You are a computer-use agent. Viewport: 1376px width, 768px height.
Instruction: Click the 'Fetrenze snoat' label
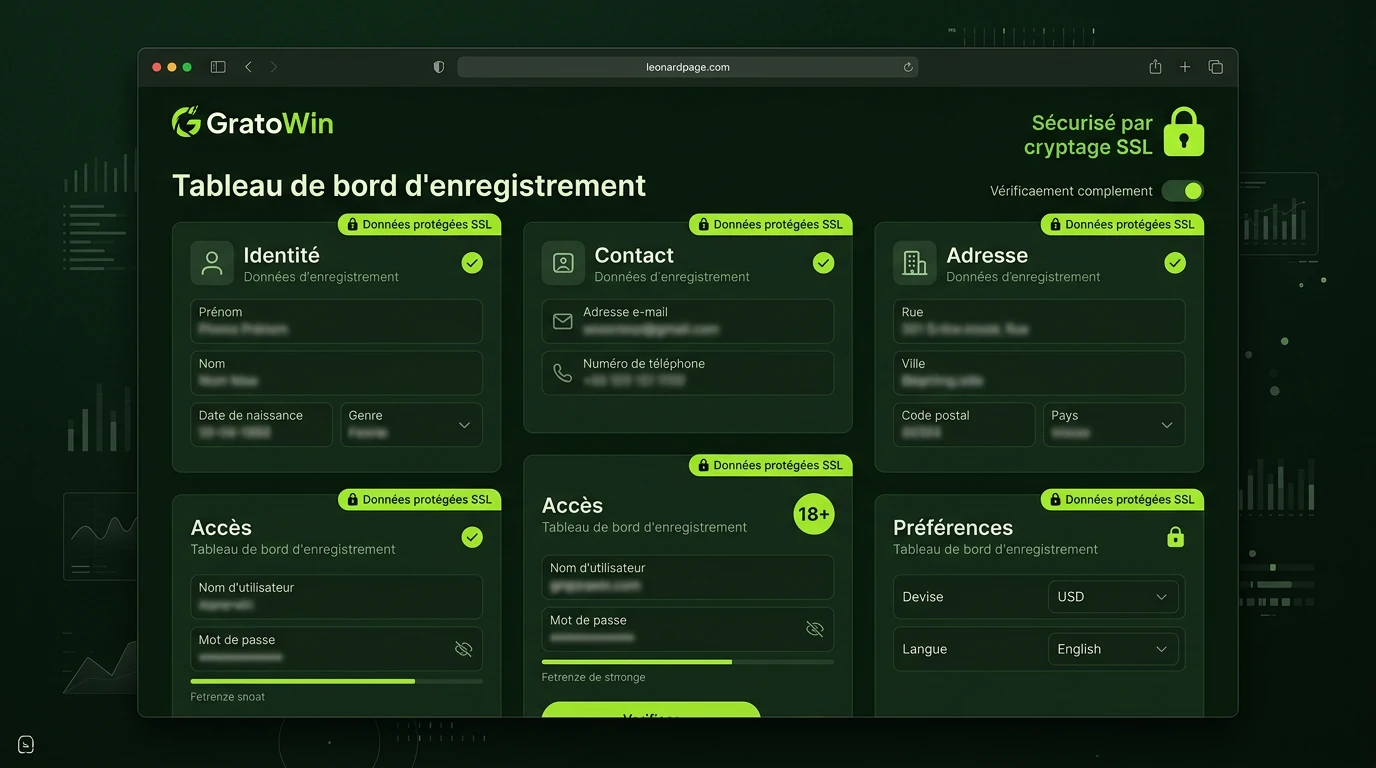pos(228,697)
